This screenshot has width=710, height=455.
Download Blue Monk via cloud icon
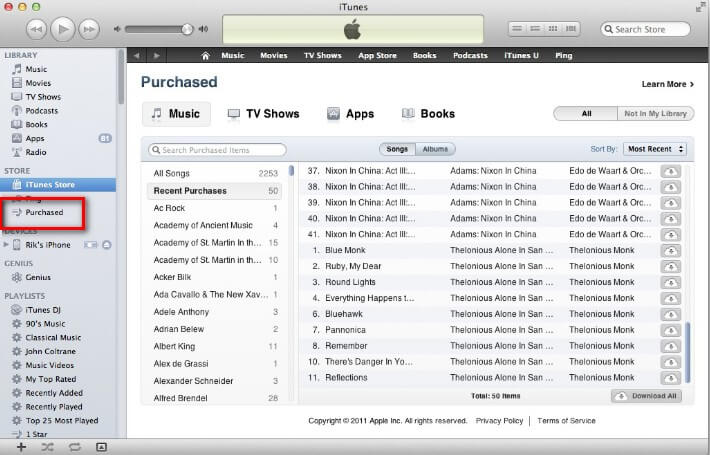click(671, 251)
